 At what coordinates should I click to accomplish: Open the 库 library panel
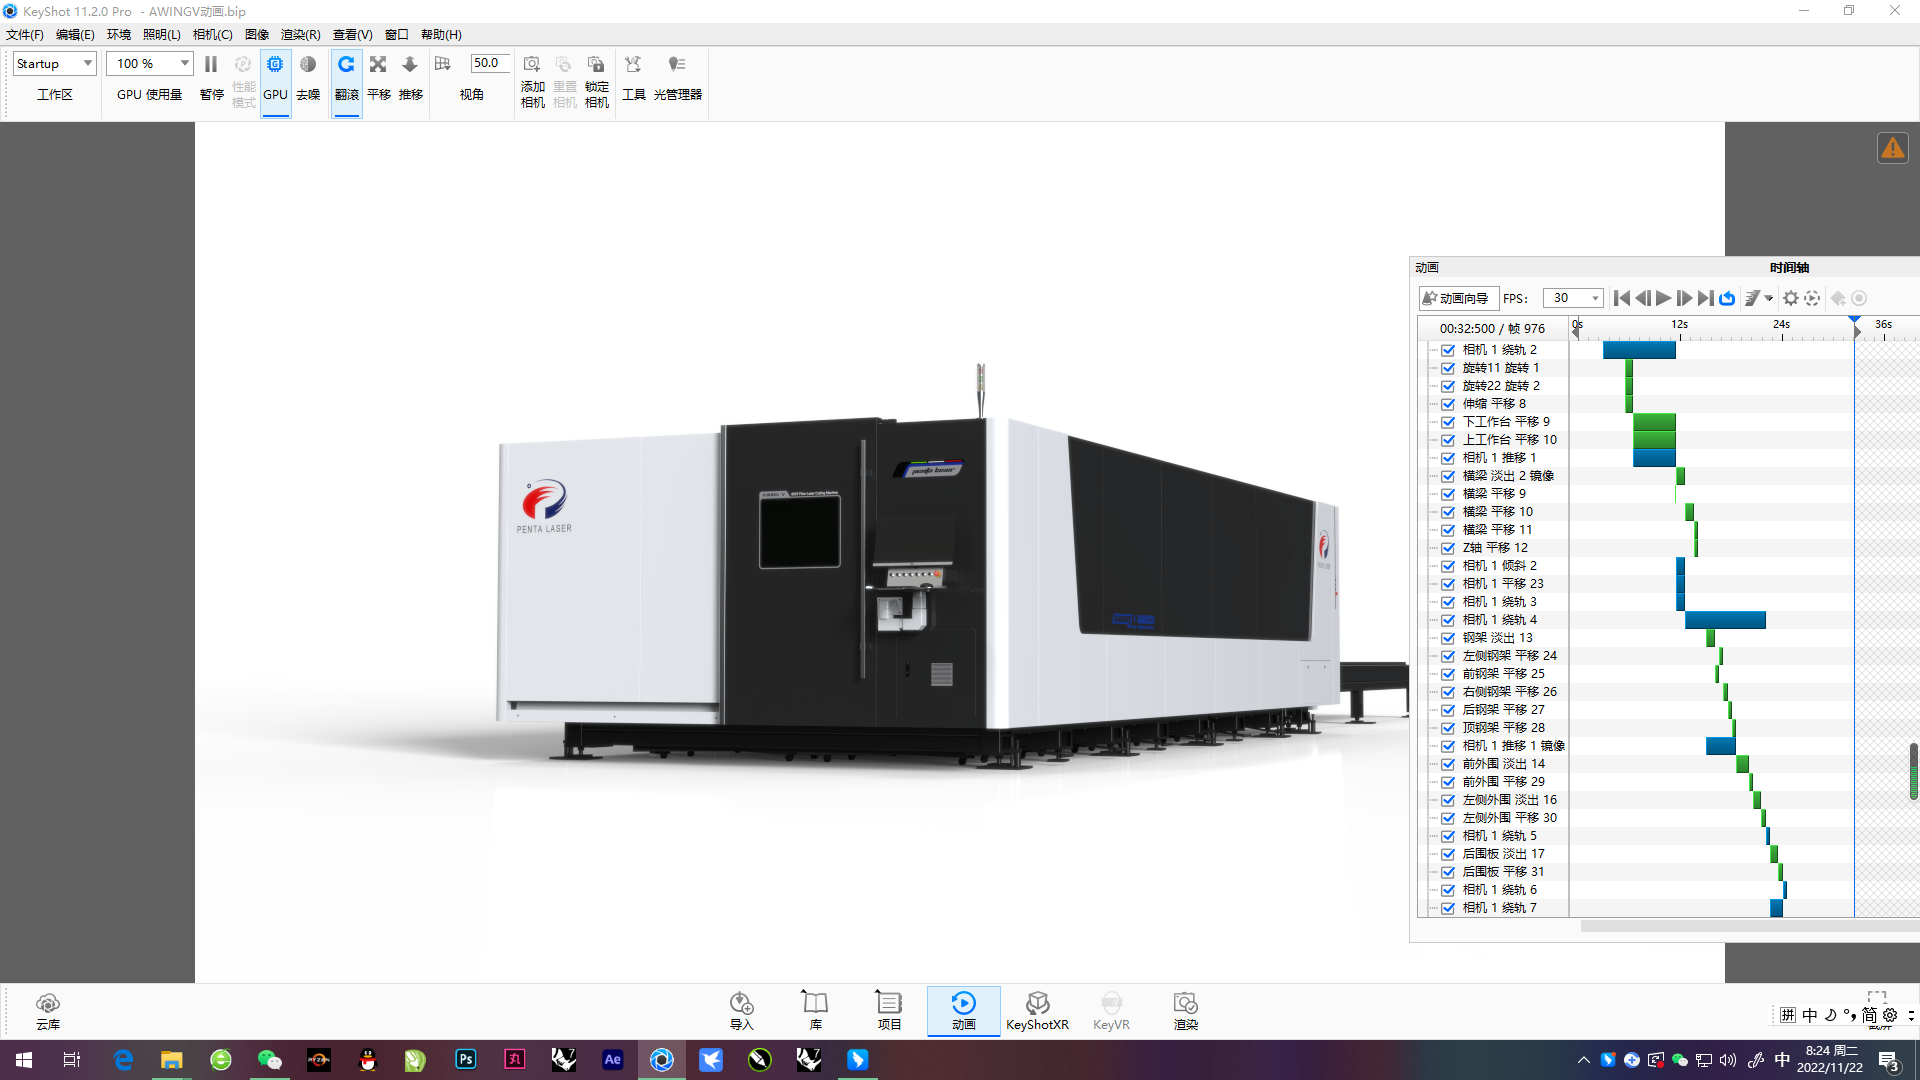click(814, 1010)
